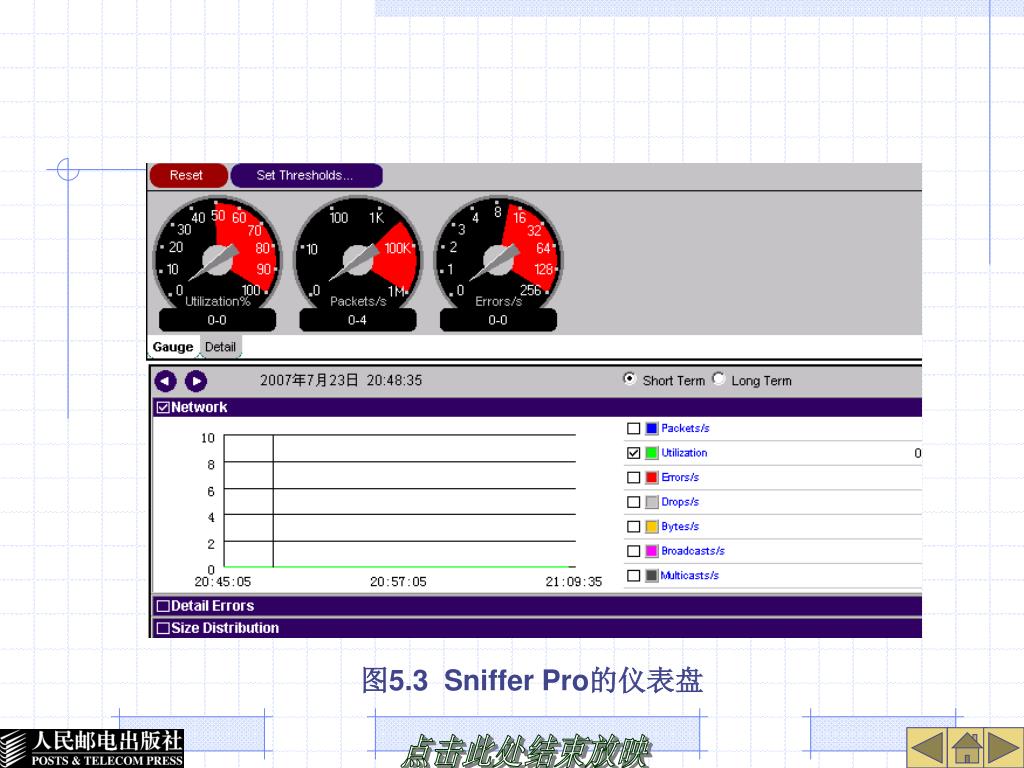The image size is (1024, 768).
Task: Click the home slide icon
Action: [x=966, y=748]
